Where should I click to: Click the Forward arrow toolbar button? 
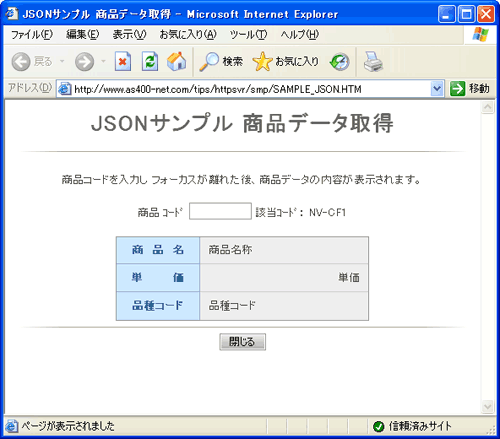coord(84,62)
